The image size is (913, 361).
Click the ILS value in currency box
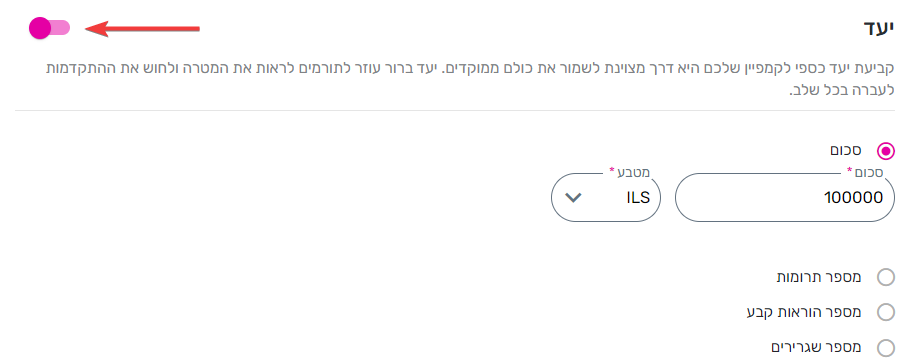[x=638, y=198]
